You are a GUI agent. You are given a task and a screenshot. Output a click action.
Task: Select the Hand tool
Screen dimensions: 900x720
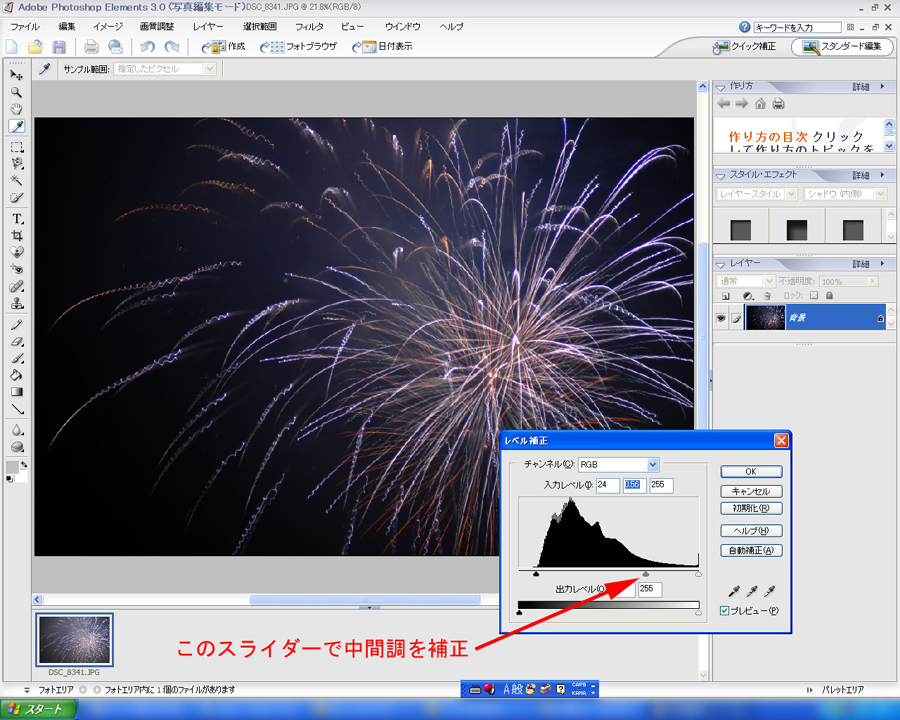tap(17, 109)
